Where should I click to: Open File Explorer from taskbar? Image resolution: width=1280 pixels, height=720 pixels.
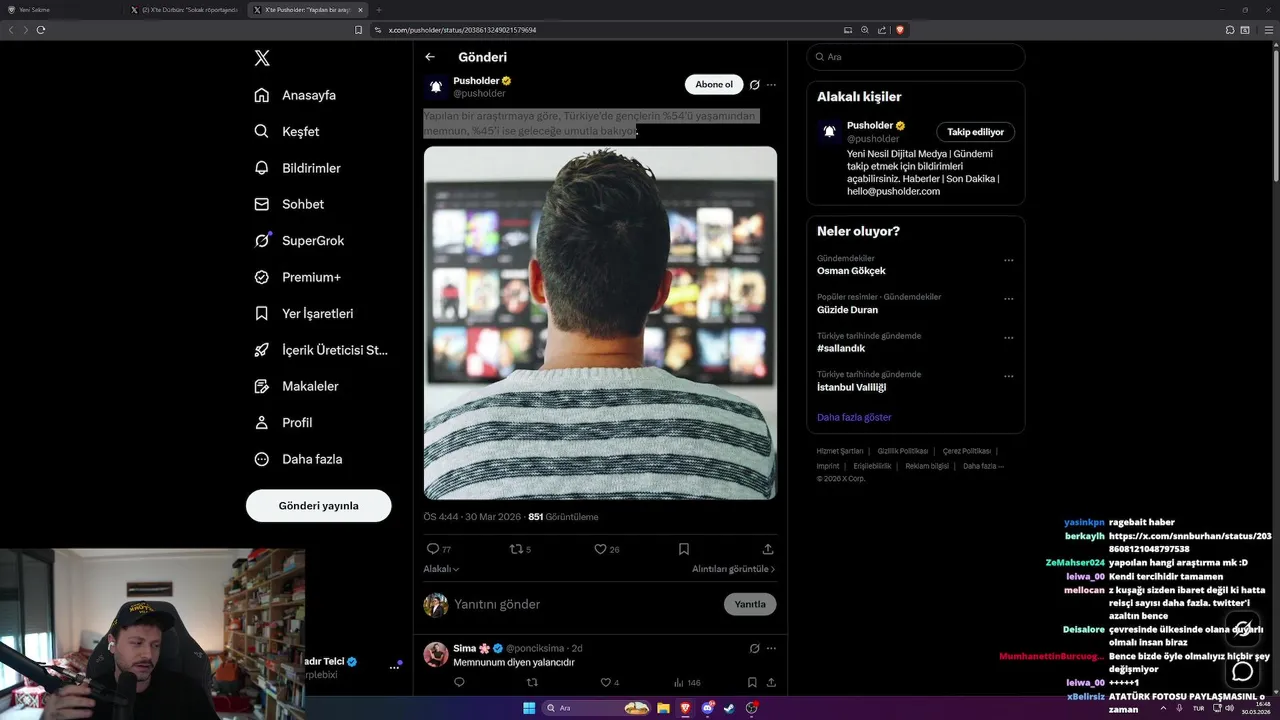click(x=662, y=708)
